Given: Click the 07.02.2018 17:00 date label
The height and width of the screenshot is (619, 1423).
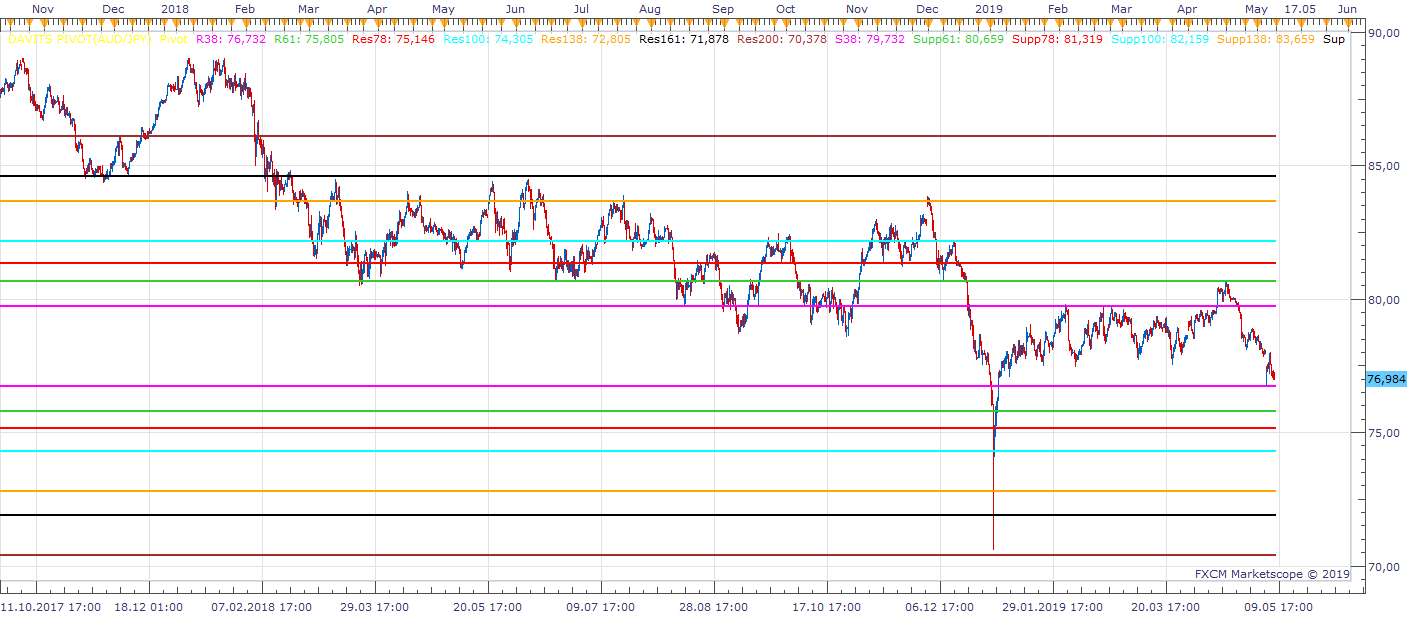Looking at the screenshot, I should coord(263,606).
